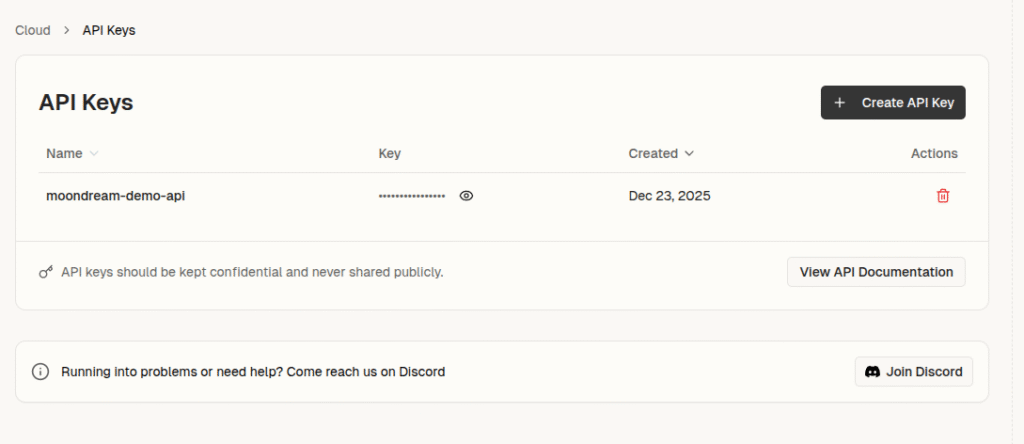Click the plus icon in Create API Key
The image size is (1024, 444).
click(x=840, y=103)
